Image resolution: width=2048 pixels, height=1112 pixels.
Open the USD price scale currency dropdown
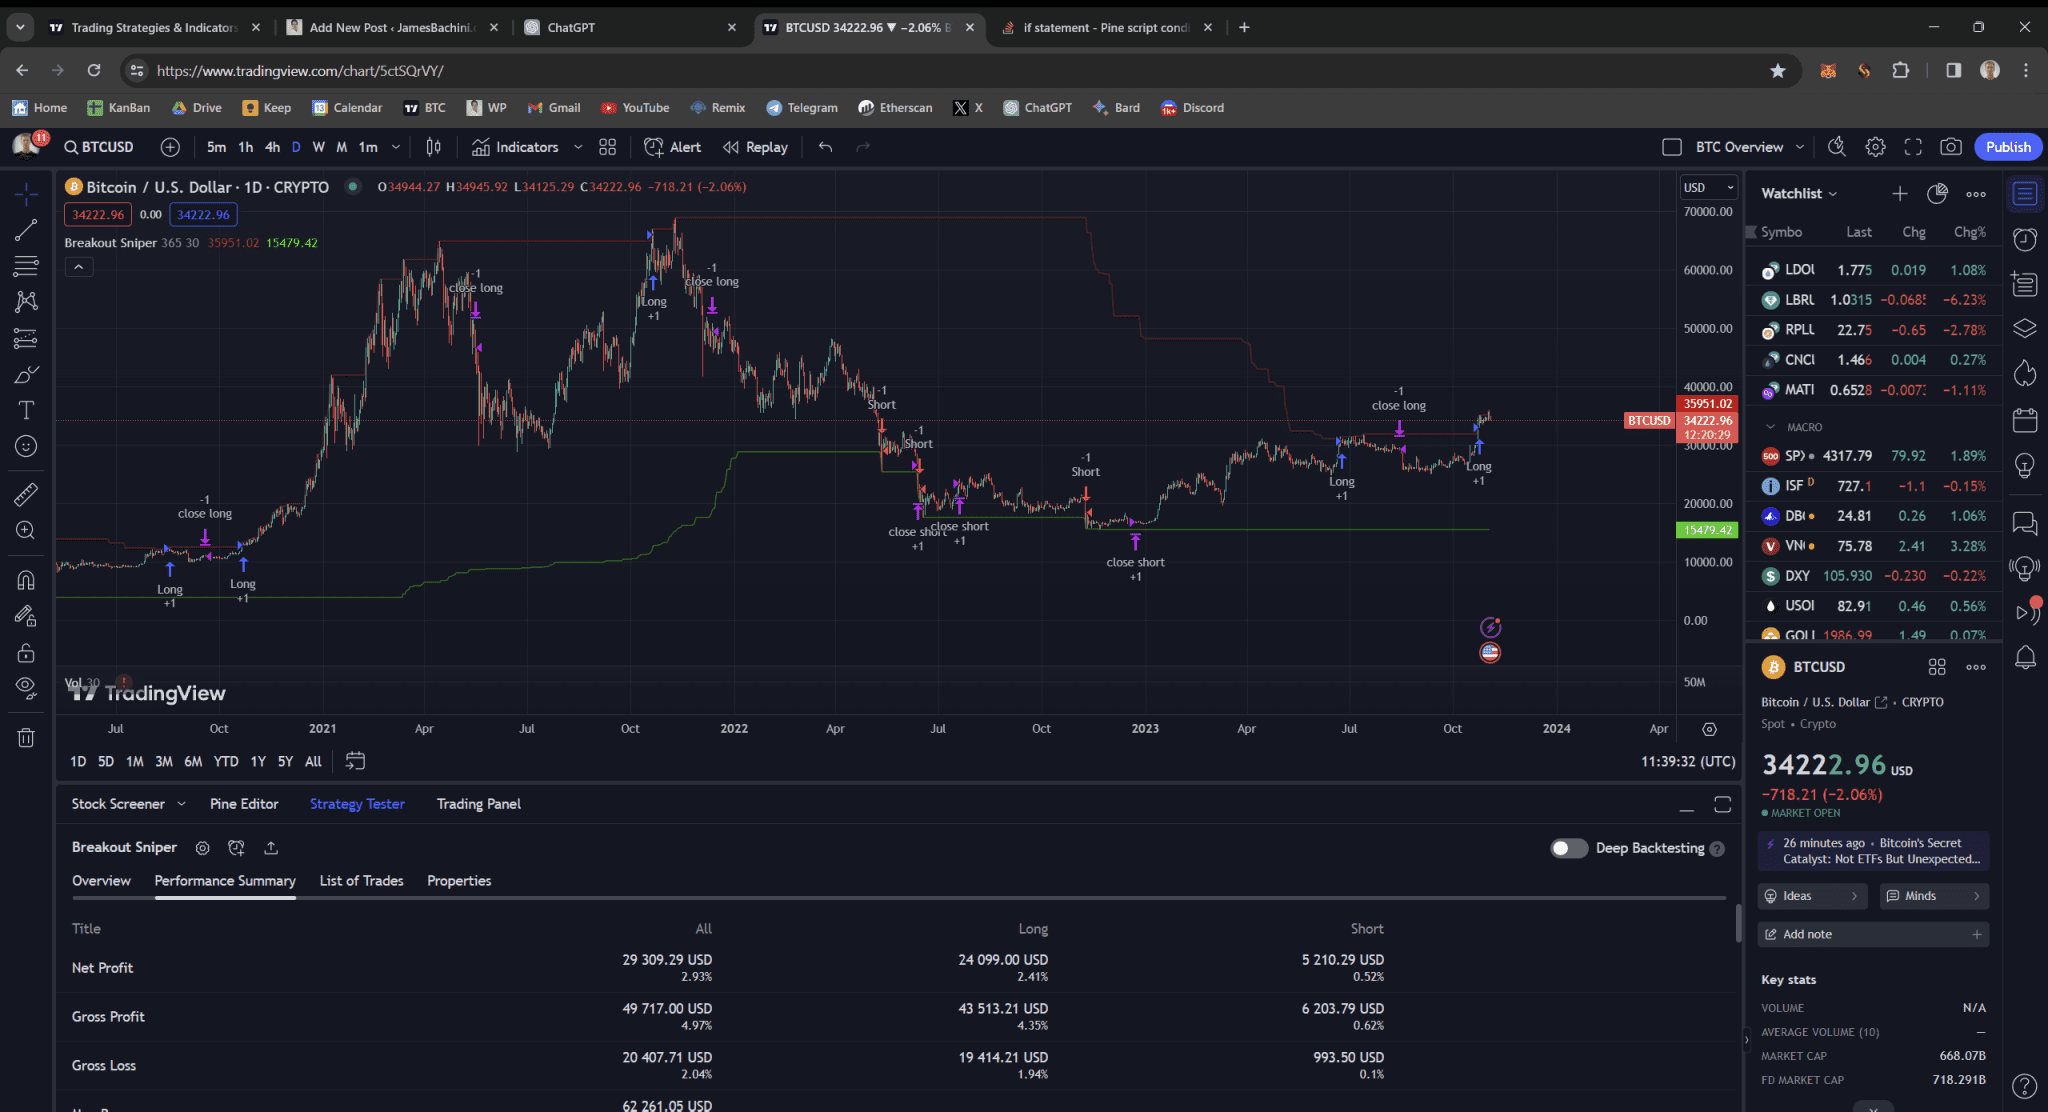[x=1708, y=187]
